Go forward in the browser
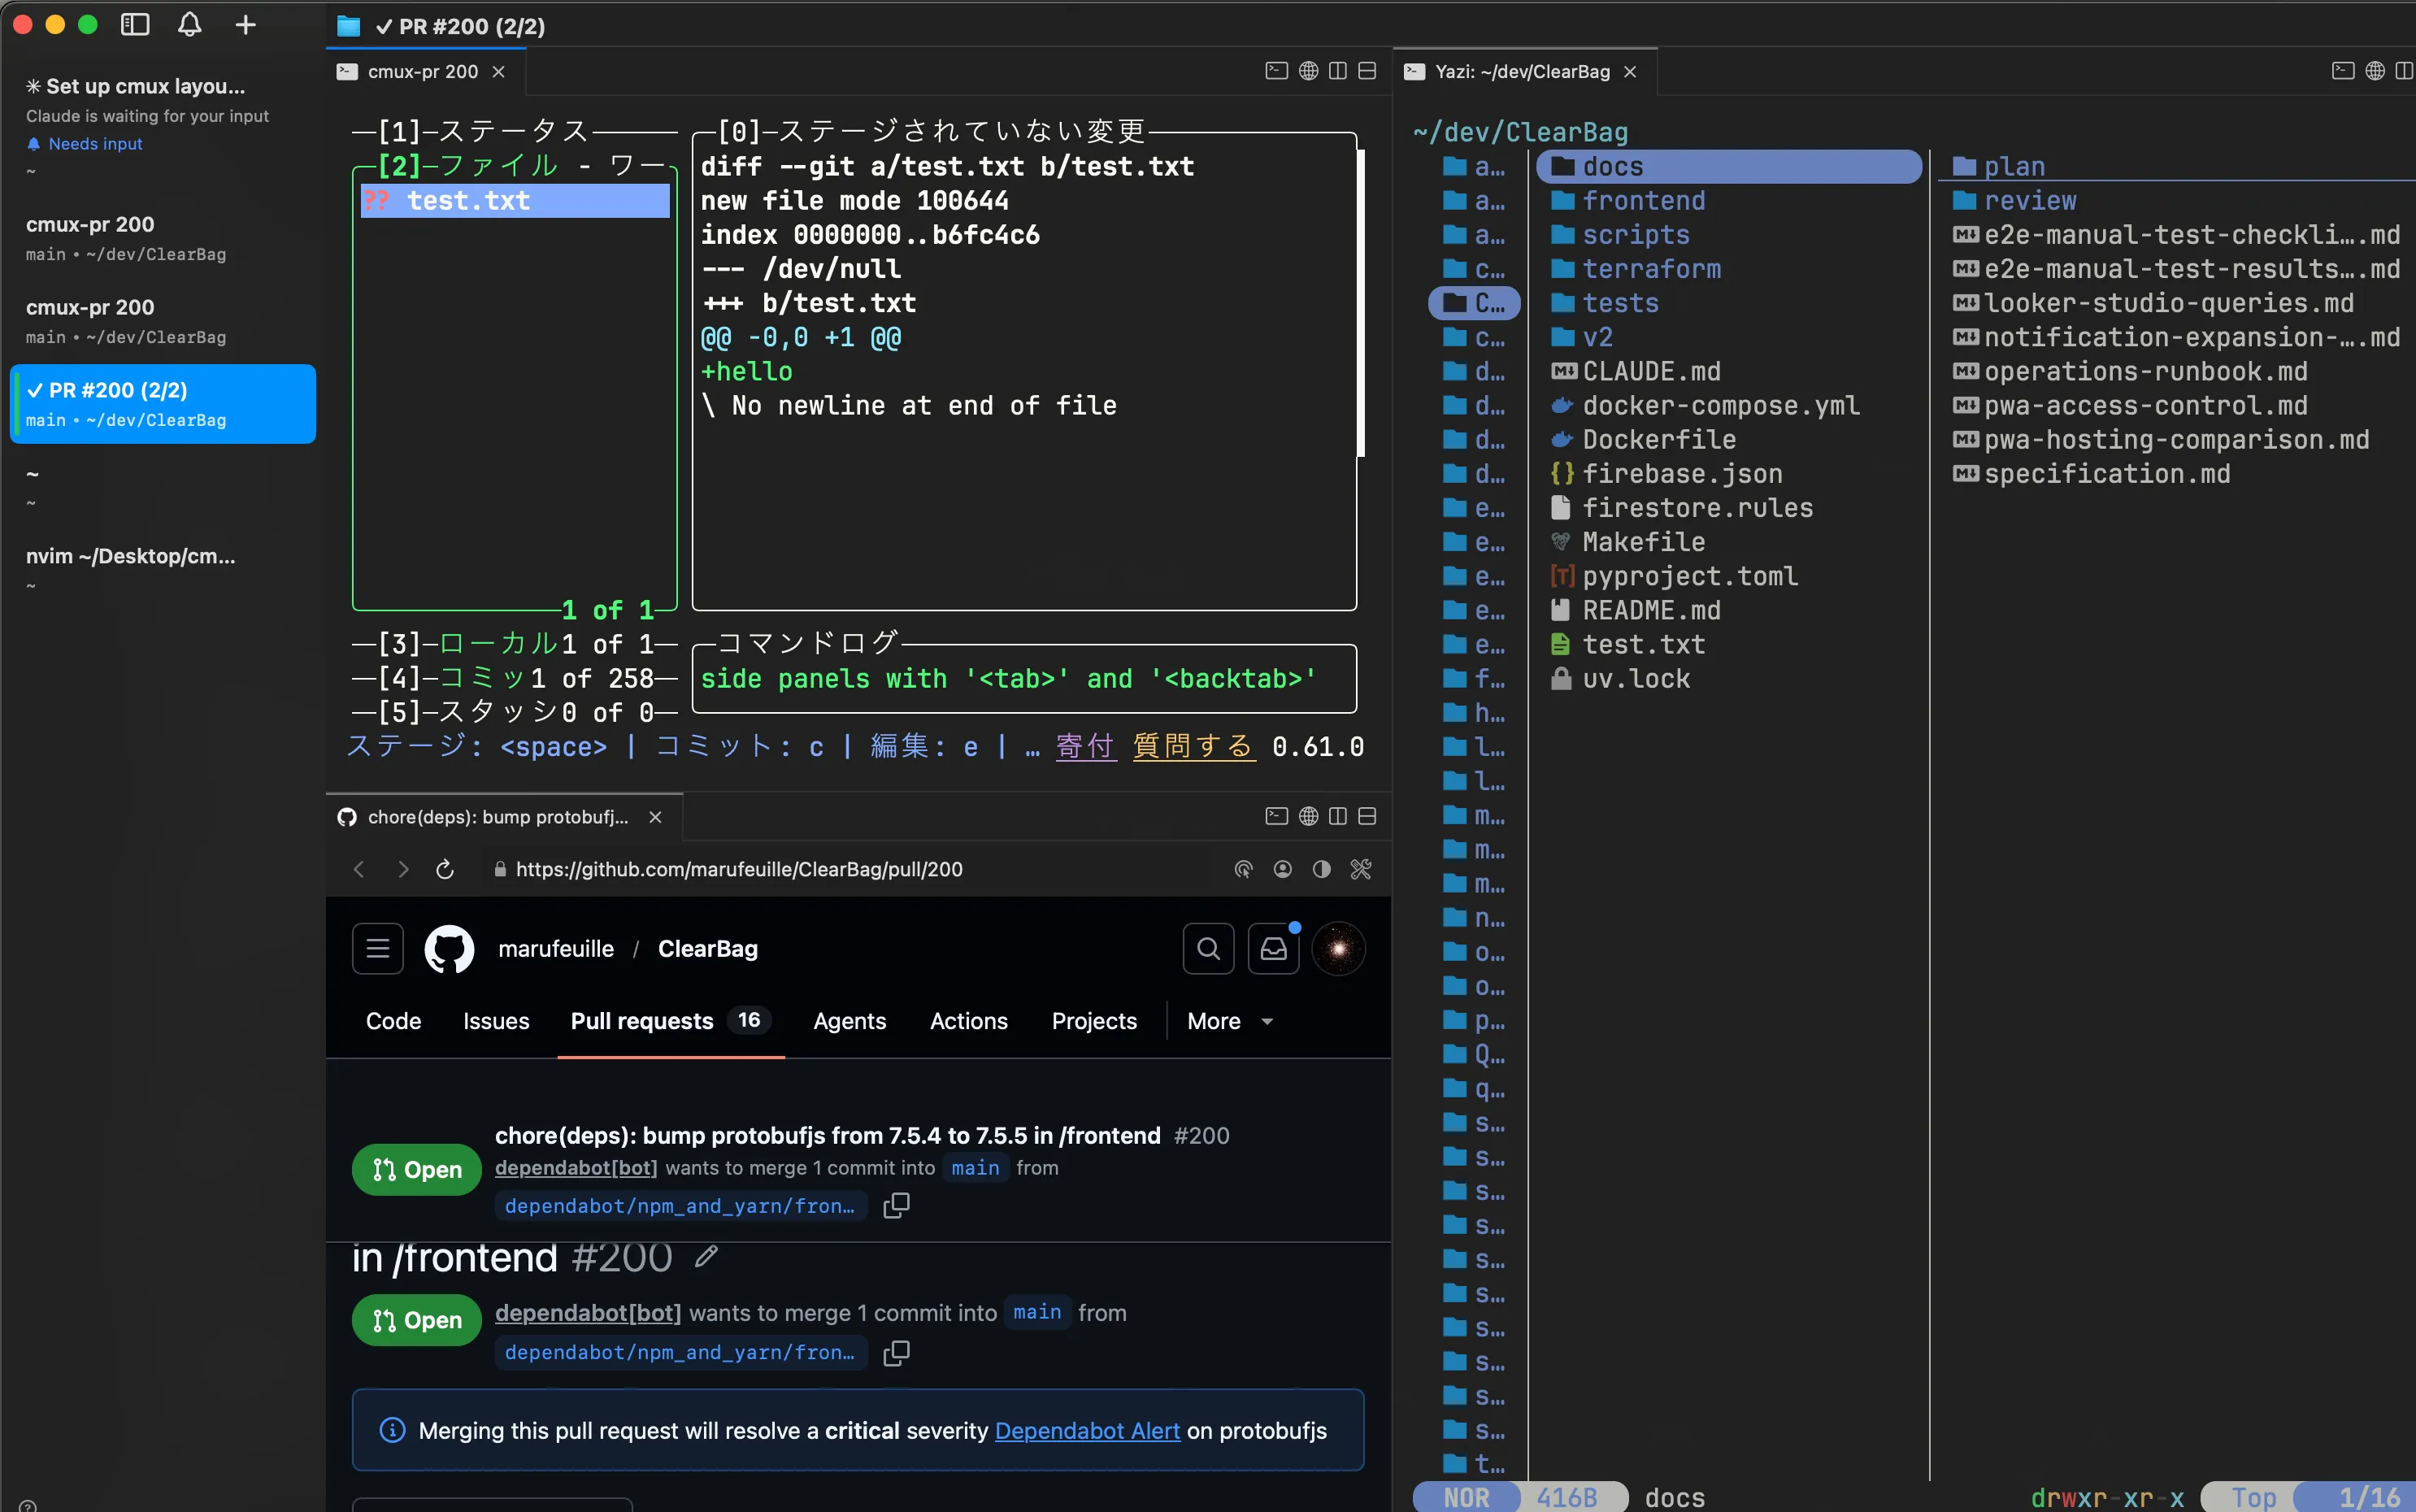The width and height of the screenshot is (2416, 1512). [x=403, y=869]
